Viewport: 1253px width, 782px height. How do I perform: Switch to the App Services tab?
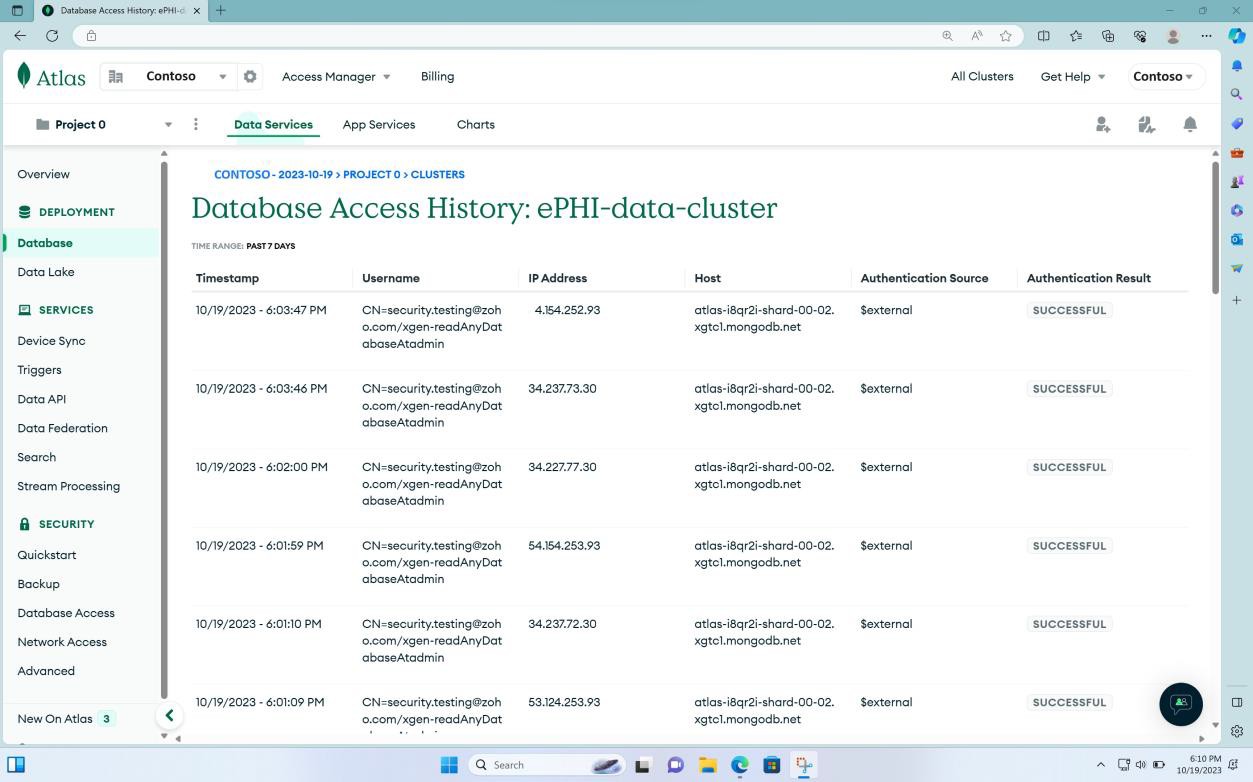pos(378,124)
